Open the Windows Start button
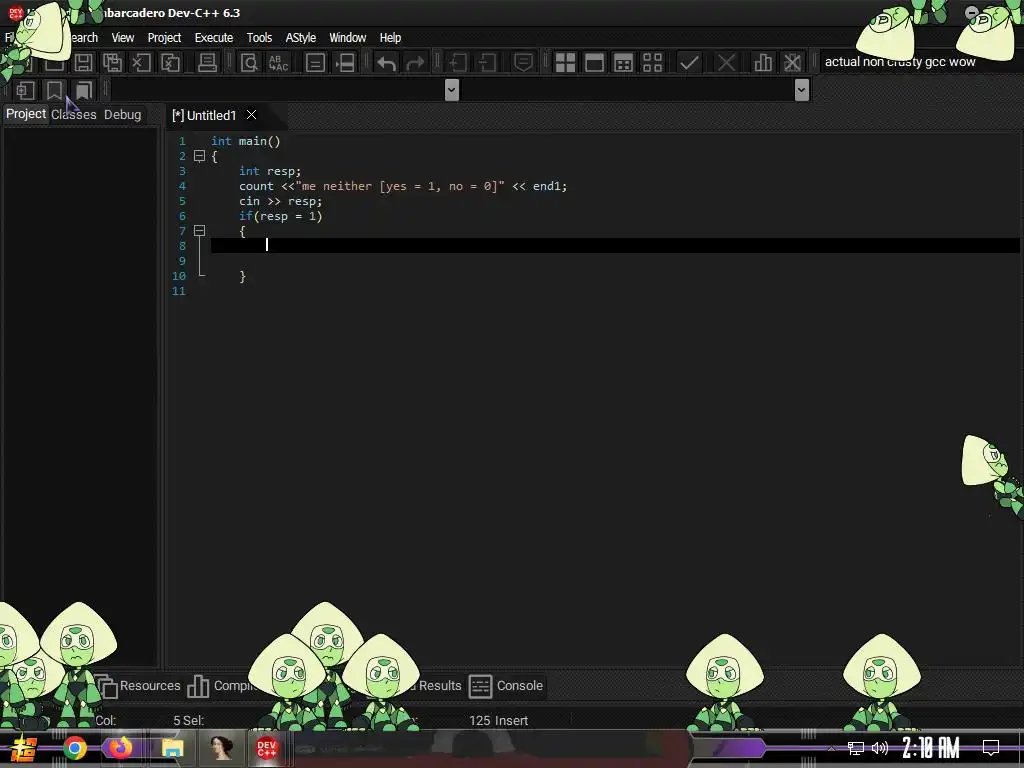Image resolution: width=1024 pixels, height=768 pixels. pyautogui.click(x=24, y=748)
